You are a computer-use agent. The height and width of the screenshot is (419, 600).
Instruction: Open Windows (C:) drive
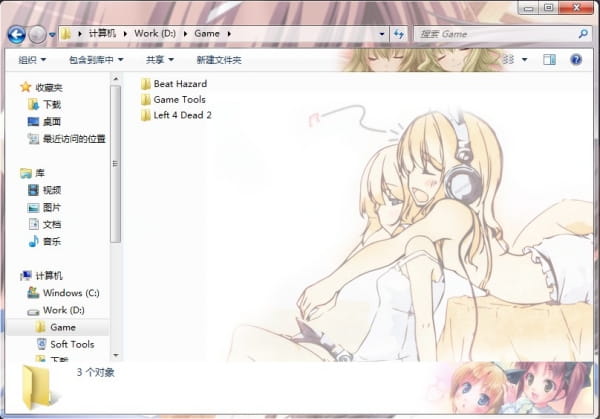click(71, 293)
